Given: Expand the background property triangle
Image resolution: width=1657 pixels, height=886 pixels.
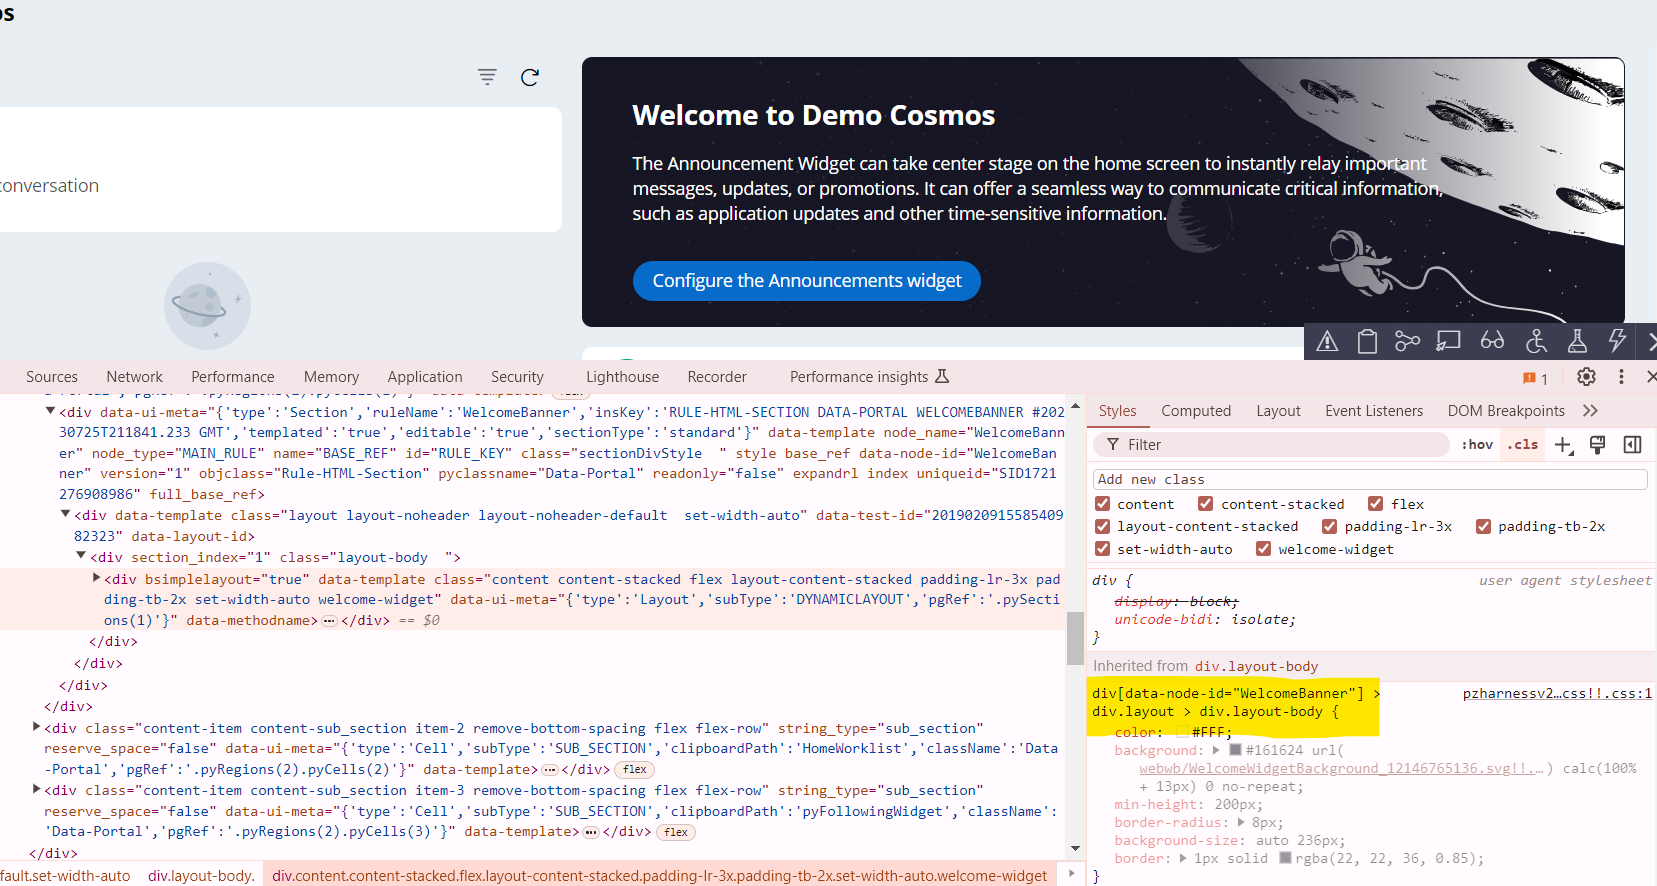Looking at the screenshot, I should point(1216,750).
